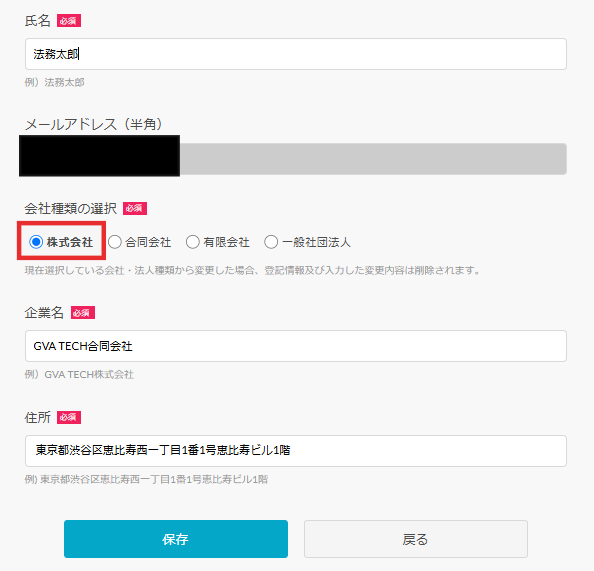Click the 氏名 name input field

click(295, 54)
